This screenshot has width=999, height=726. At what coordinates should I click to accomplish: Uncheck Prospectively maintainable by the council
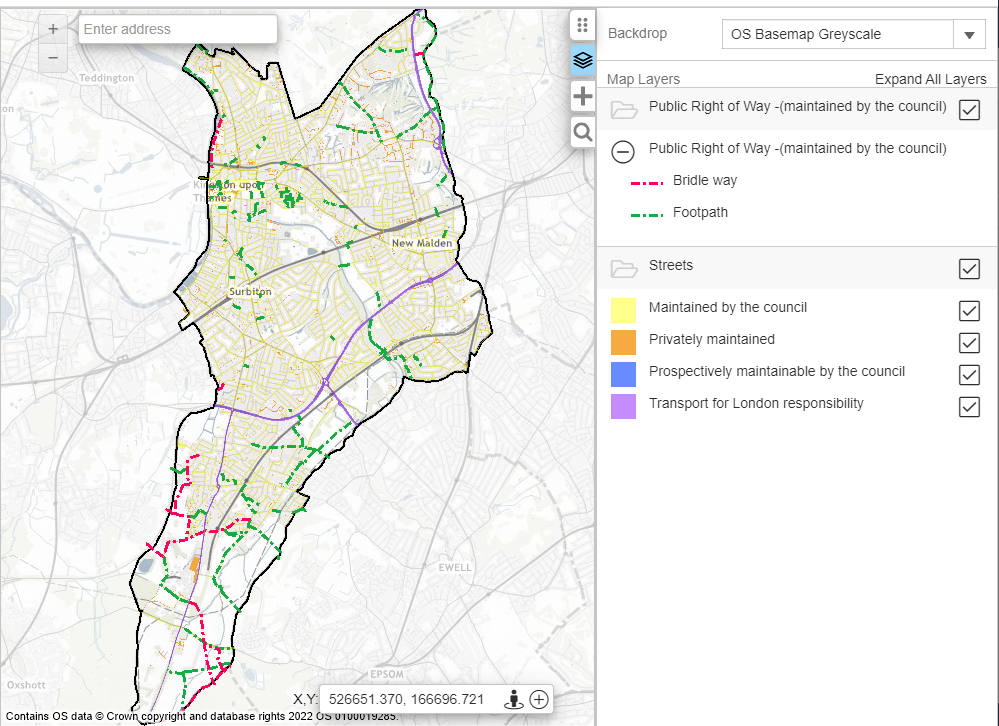coord(969,374)
